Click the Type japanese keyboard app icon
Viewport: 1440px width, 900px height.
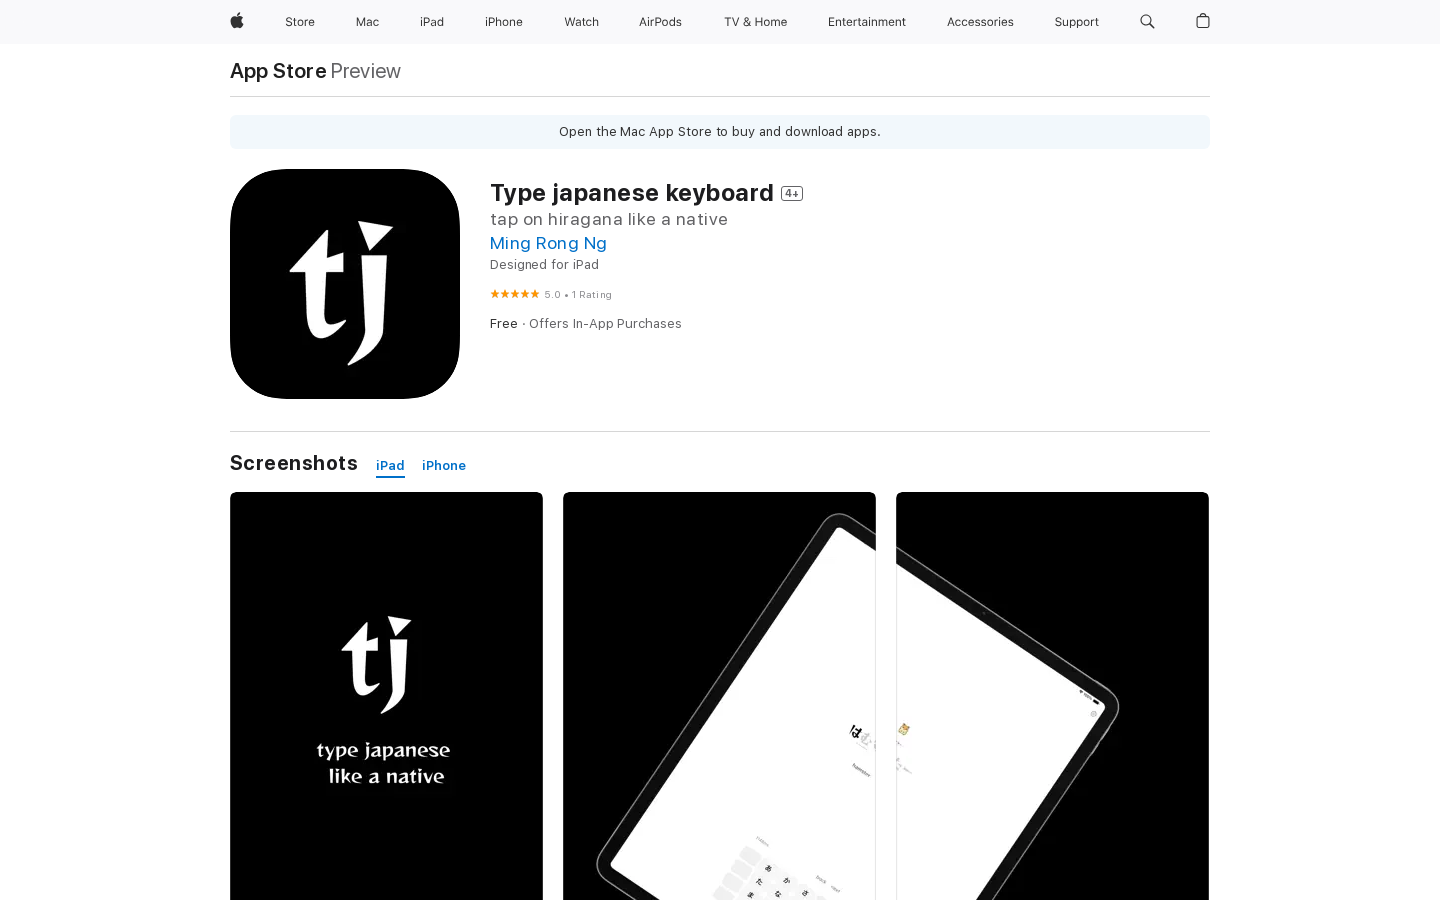point(345,284)
